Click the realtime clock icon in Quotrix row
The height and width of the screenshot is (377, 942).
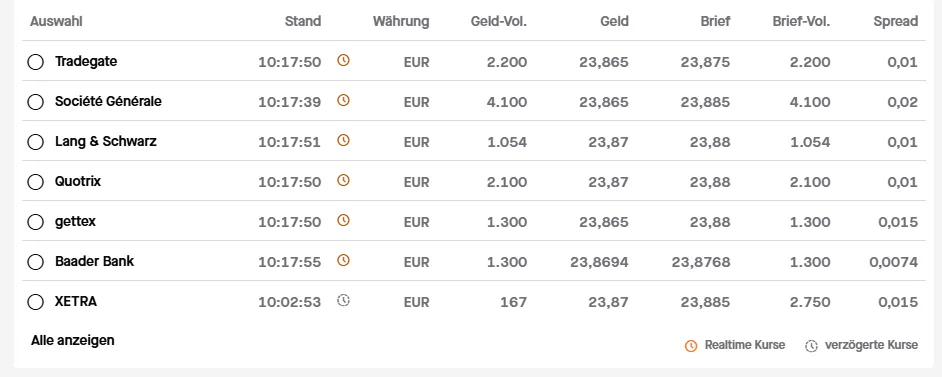click(x=343, y=180)
